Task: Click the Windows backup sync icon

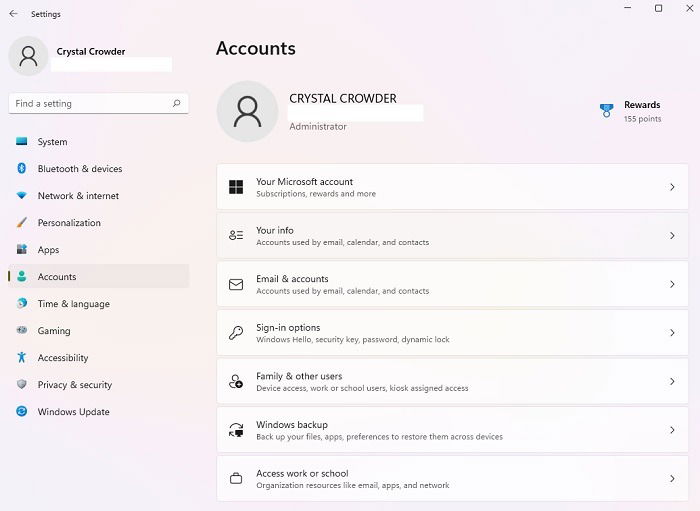Action: [x=236, y=430]
